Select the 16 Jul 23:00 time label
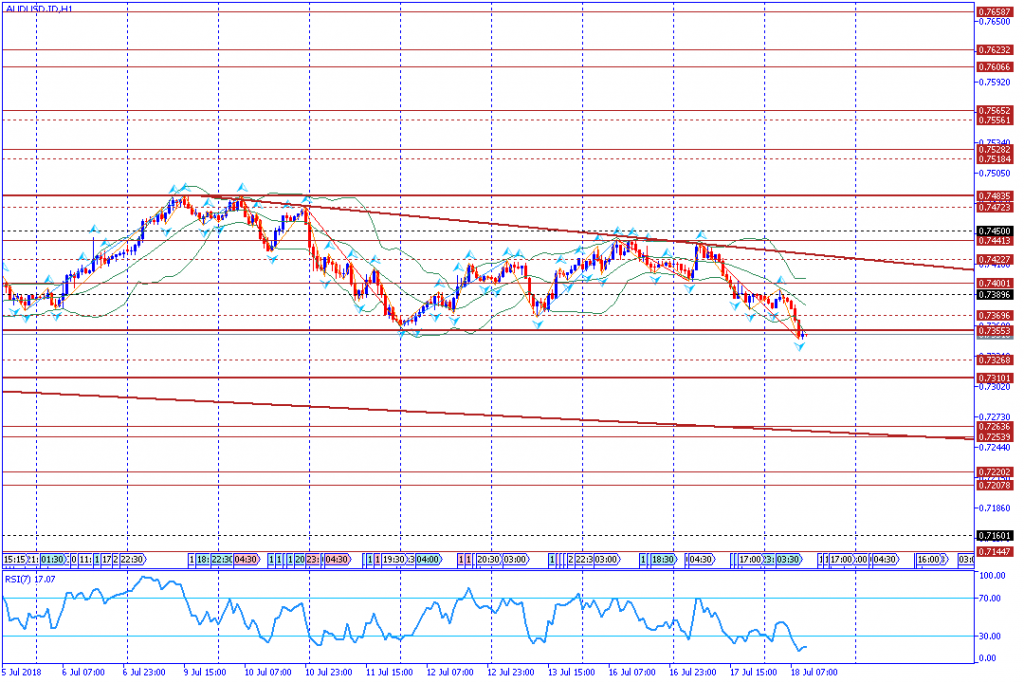 [x=693, y=672]
